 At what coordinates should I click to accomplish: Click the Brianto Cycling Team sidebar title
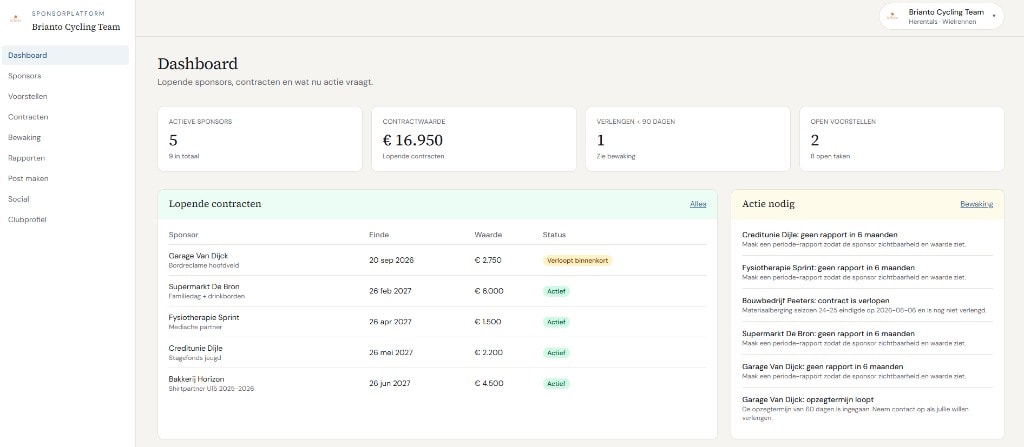coord(76,27)
